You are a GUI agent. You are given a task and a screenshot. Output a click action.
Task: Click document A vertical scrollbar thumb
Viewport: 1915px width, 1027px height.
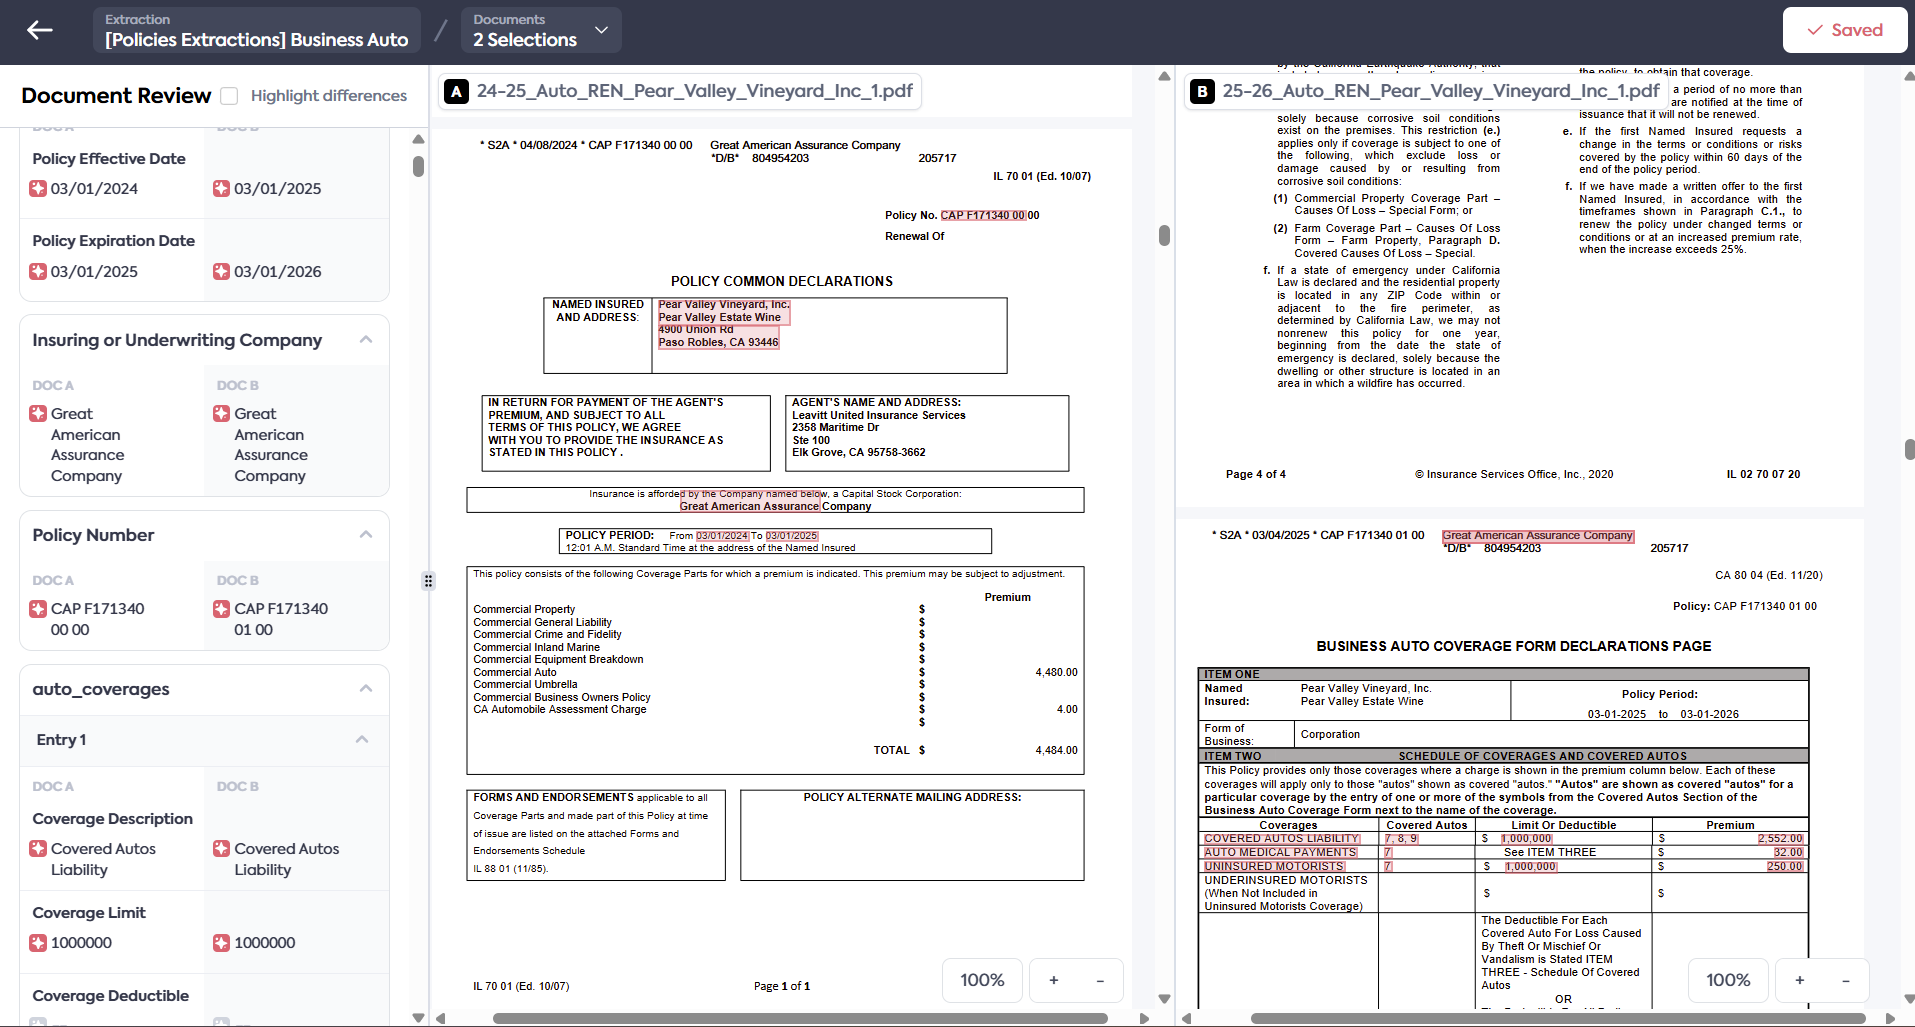(1164, 235)
